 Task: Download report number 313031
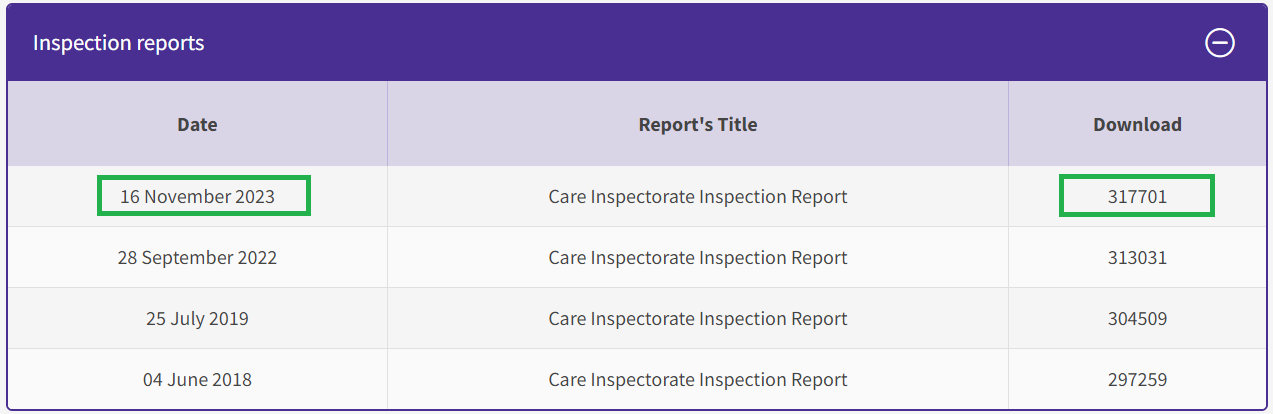(x=1137, y=257)
